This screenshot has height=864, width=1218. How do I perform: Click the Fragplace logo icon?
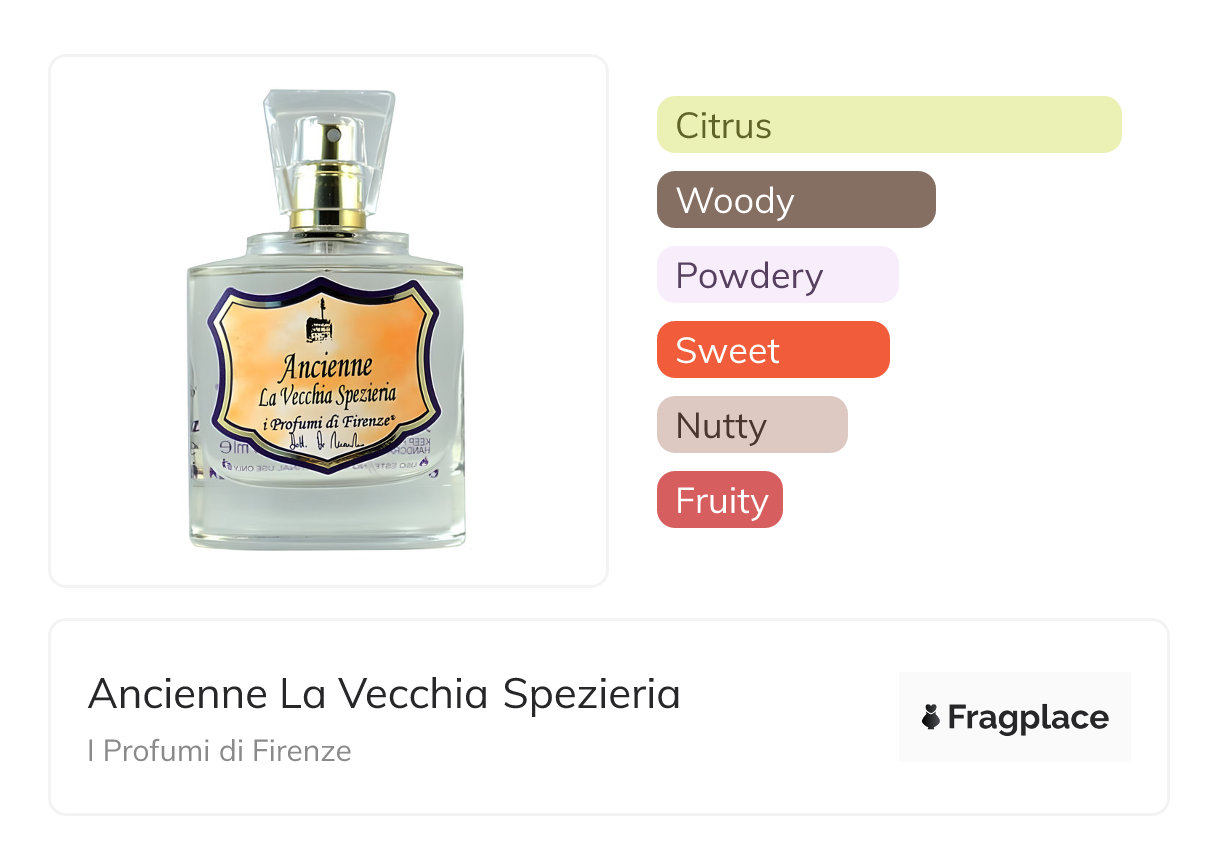click(x=931, y=718)
